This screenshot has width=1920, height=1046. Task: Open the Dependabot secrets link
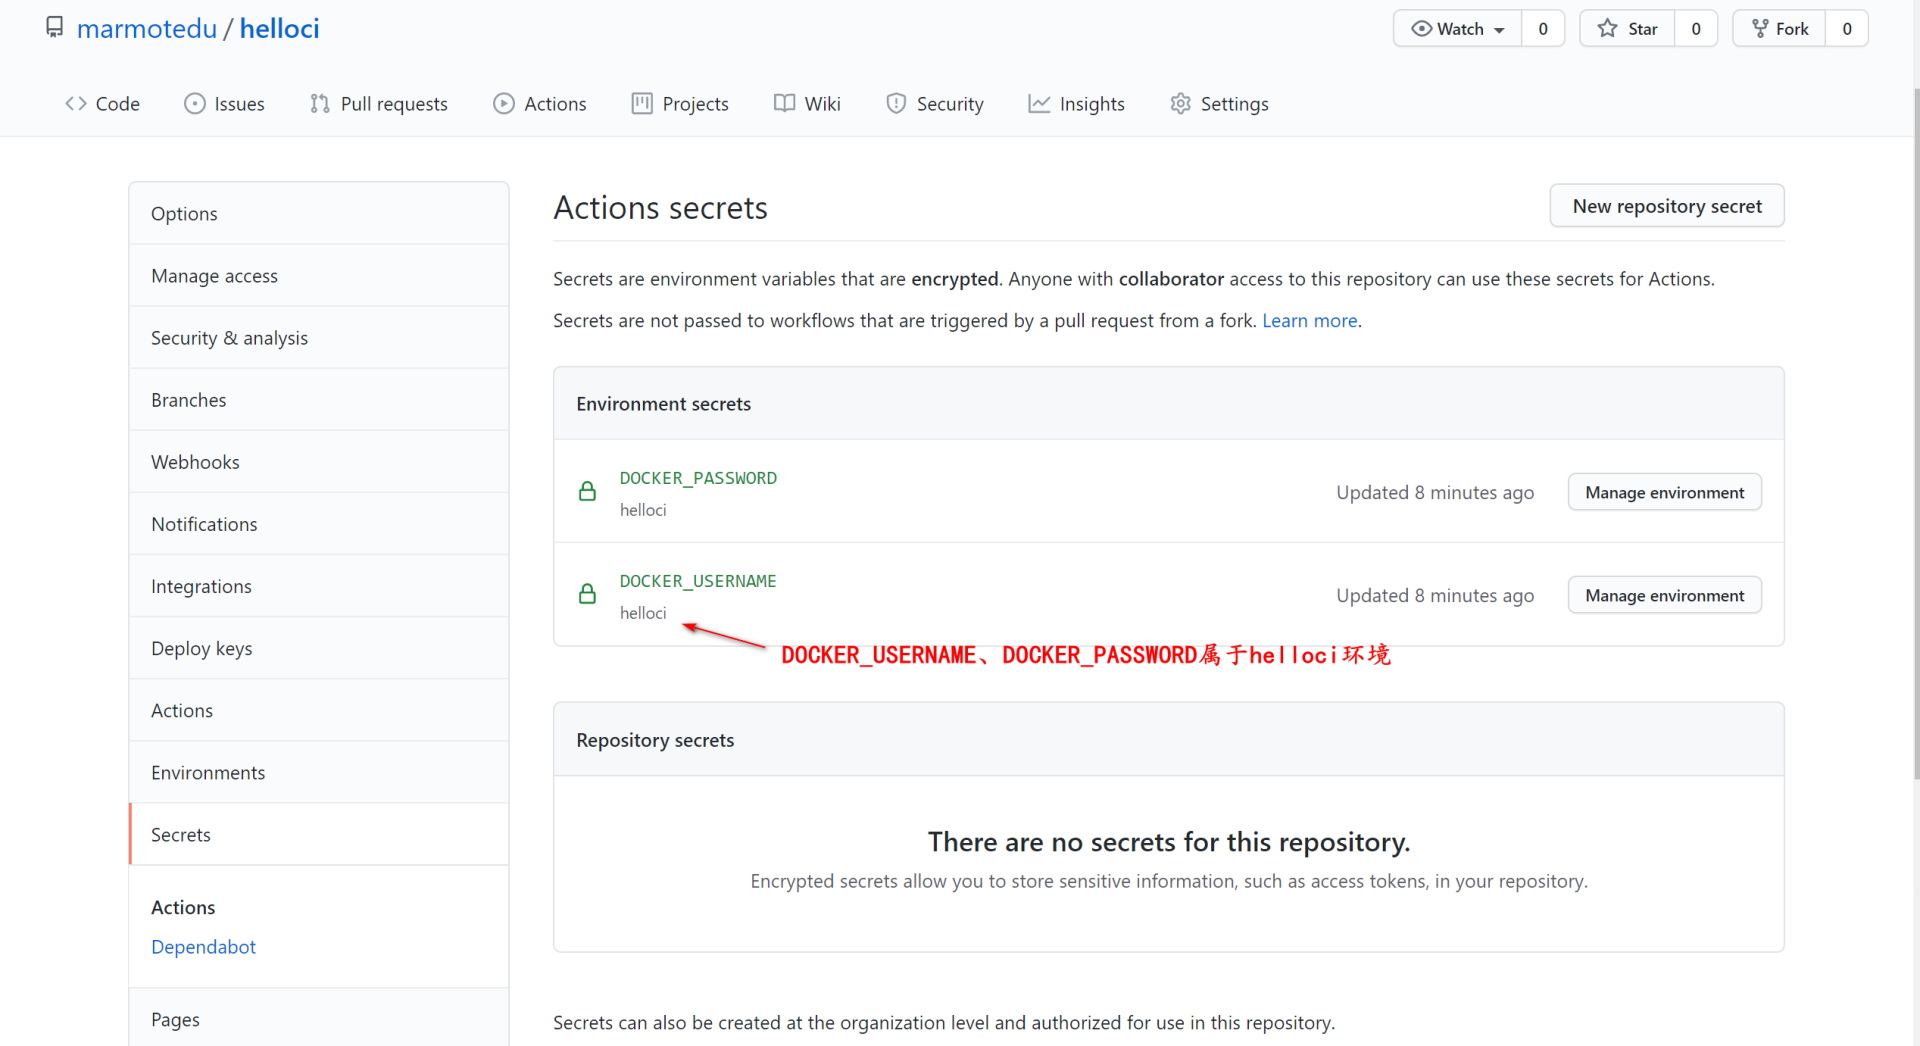(204, 947)
